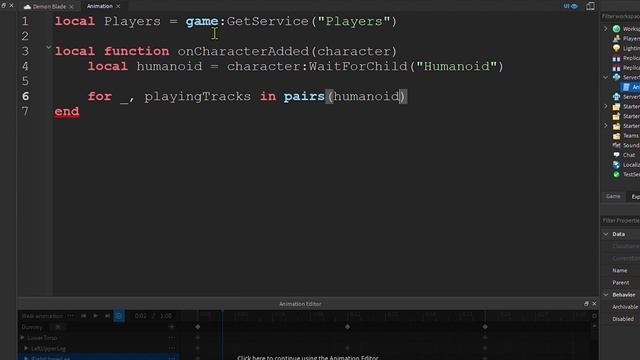The height and width of the screenshot is (360, 640).
Task: Select the Chat speech bubble icon
Action: (x=616, y=155)
